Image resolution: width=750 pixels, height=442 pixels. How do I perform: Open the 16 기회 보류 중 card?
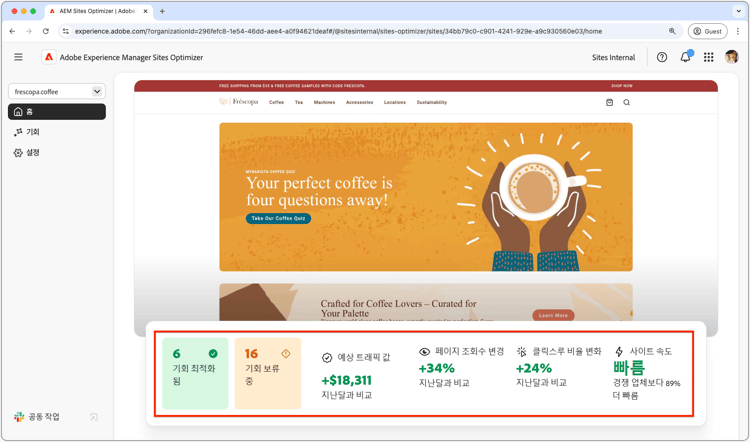tap(268, 373)
